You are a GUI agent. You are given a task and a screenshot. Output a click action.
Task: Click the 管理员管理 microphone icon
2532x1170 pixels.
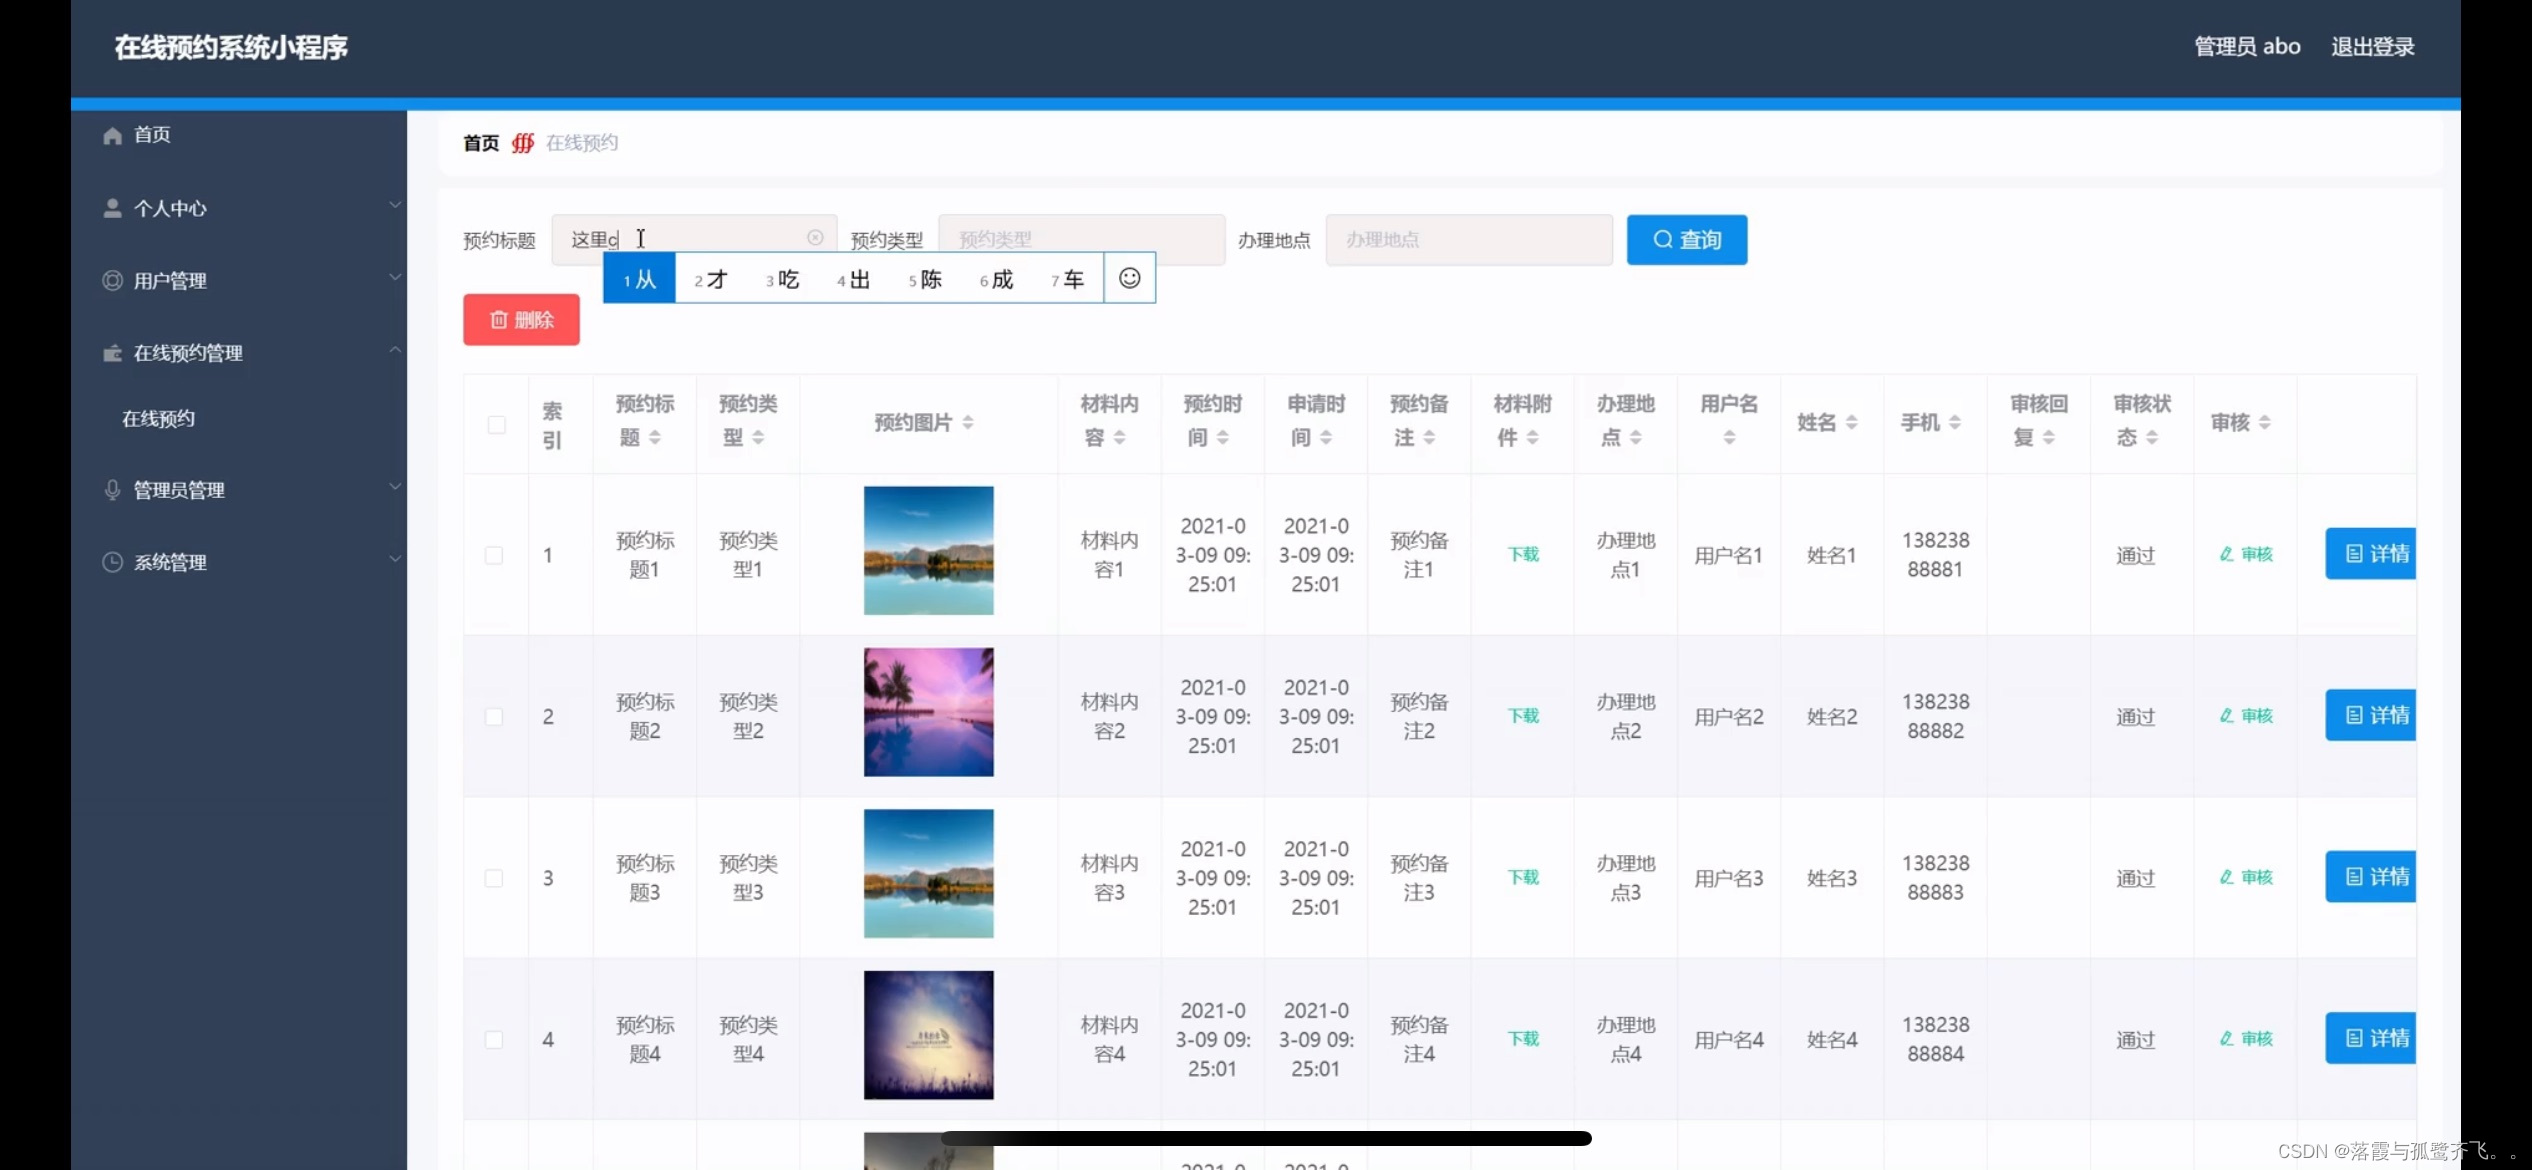coord(112,490)
